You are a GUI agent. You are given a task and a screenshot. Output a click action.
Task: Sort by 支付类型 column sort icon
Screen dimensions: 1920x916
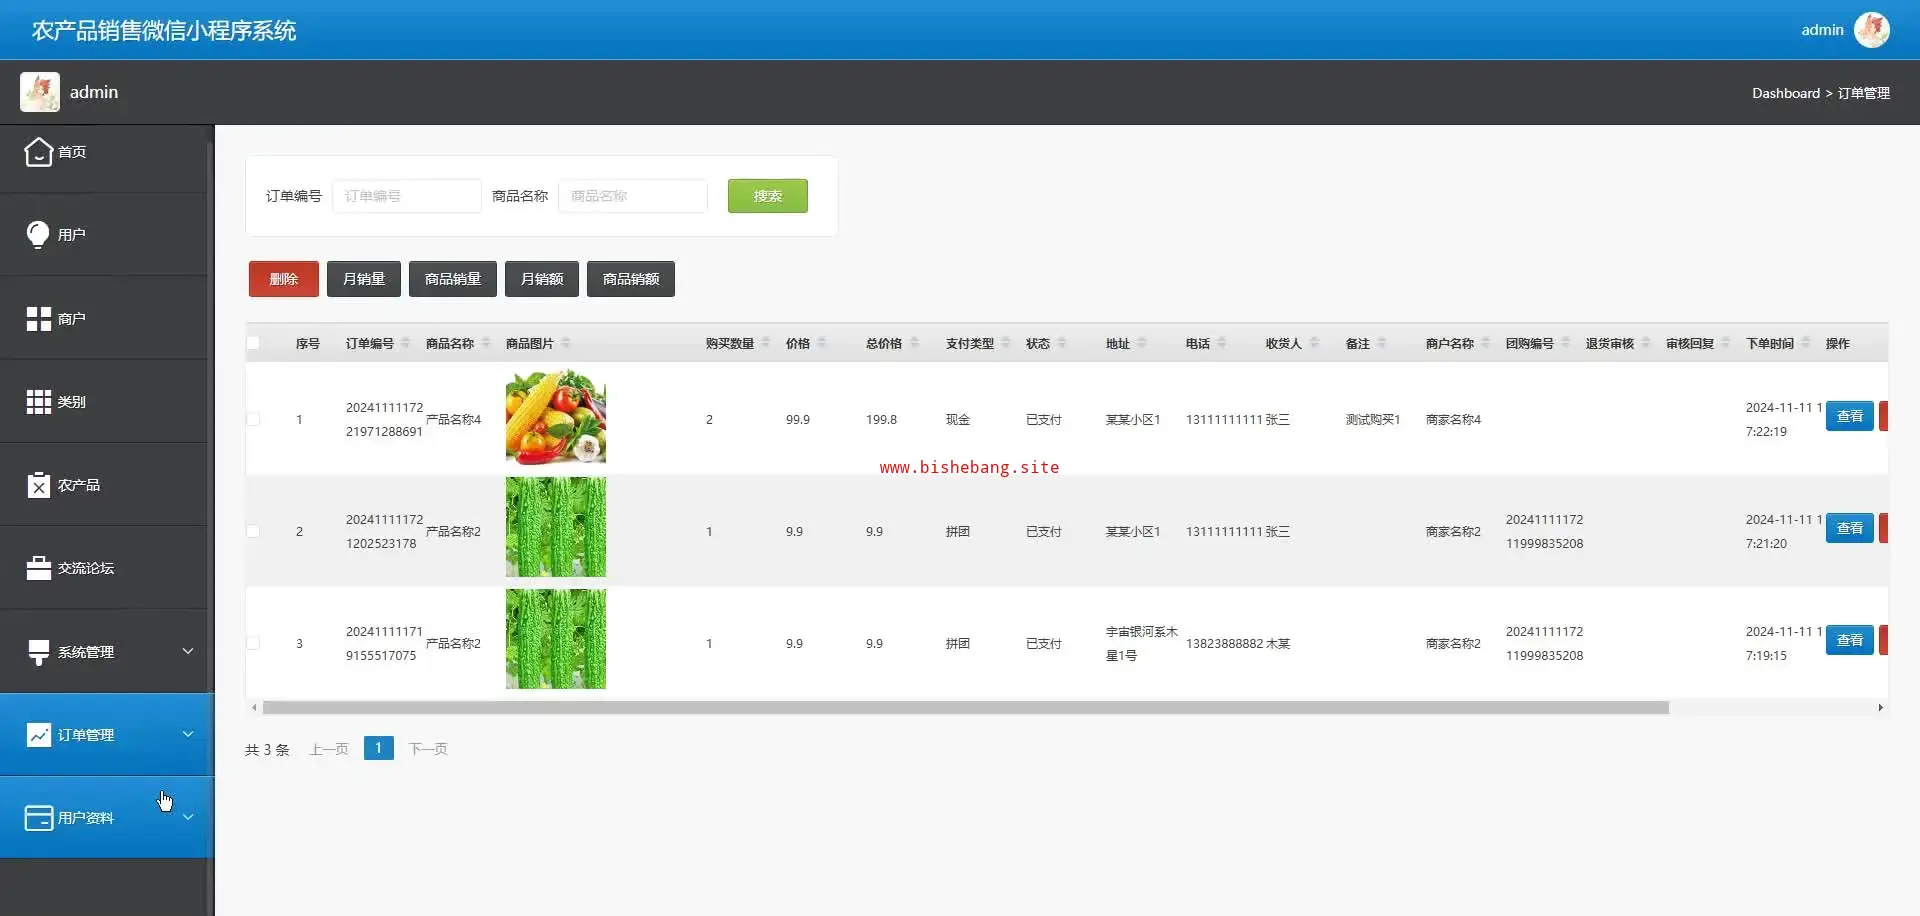1005,343
